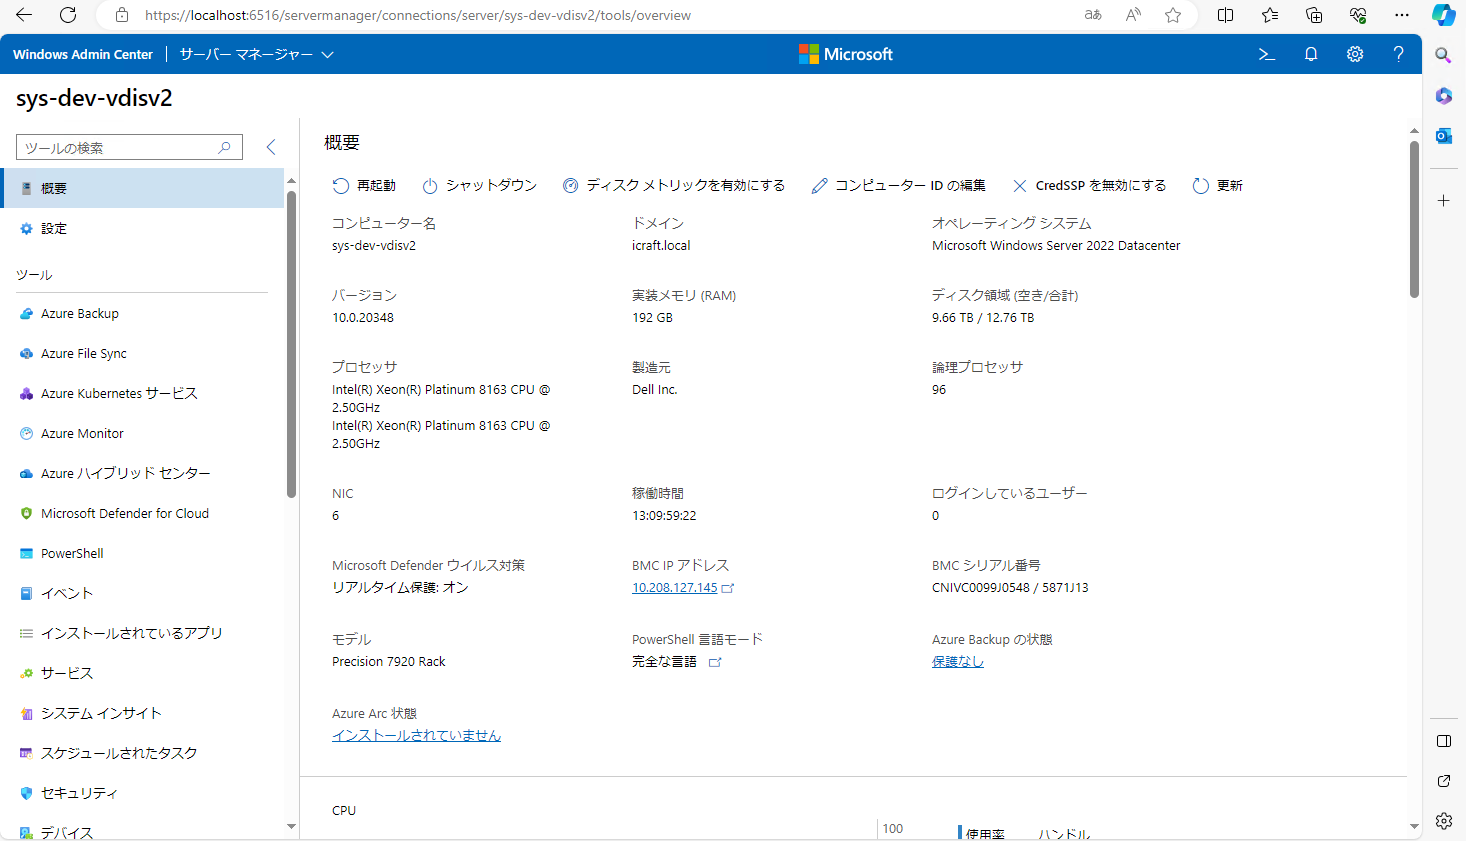The height and width of the screenshot is (841, 1466).
Task: Open browser settings and more ellipsis
Action: coord(1402,15)
